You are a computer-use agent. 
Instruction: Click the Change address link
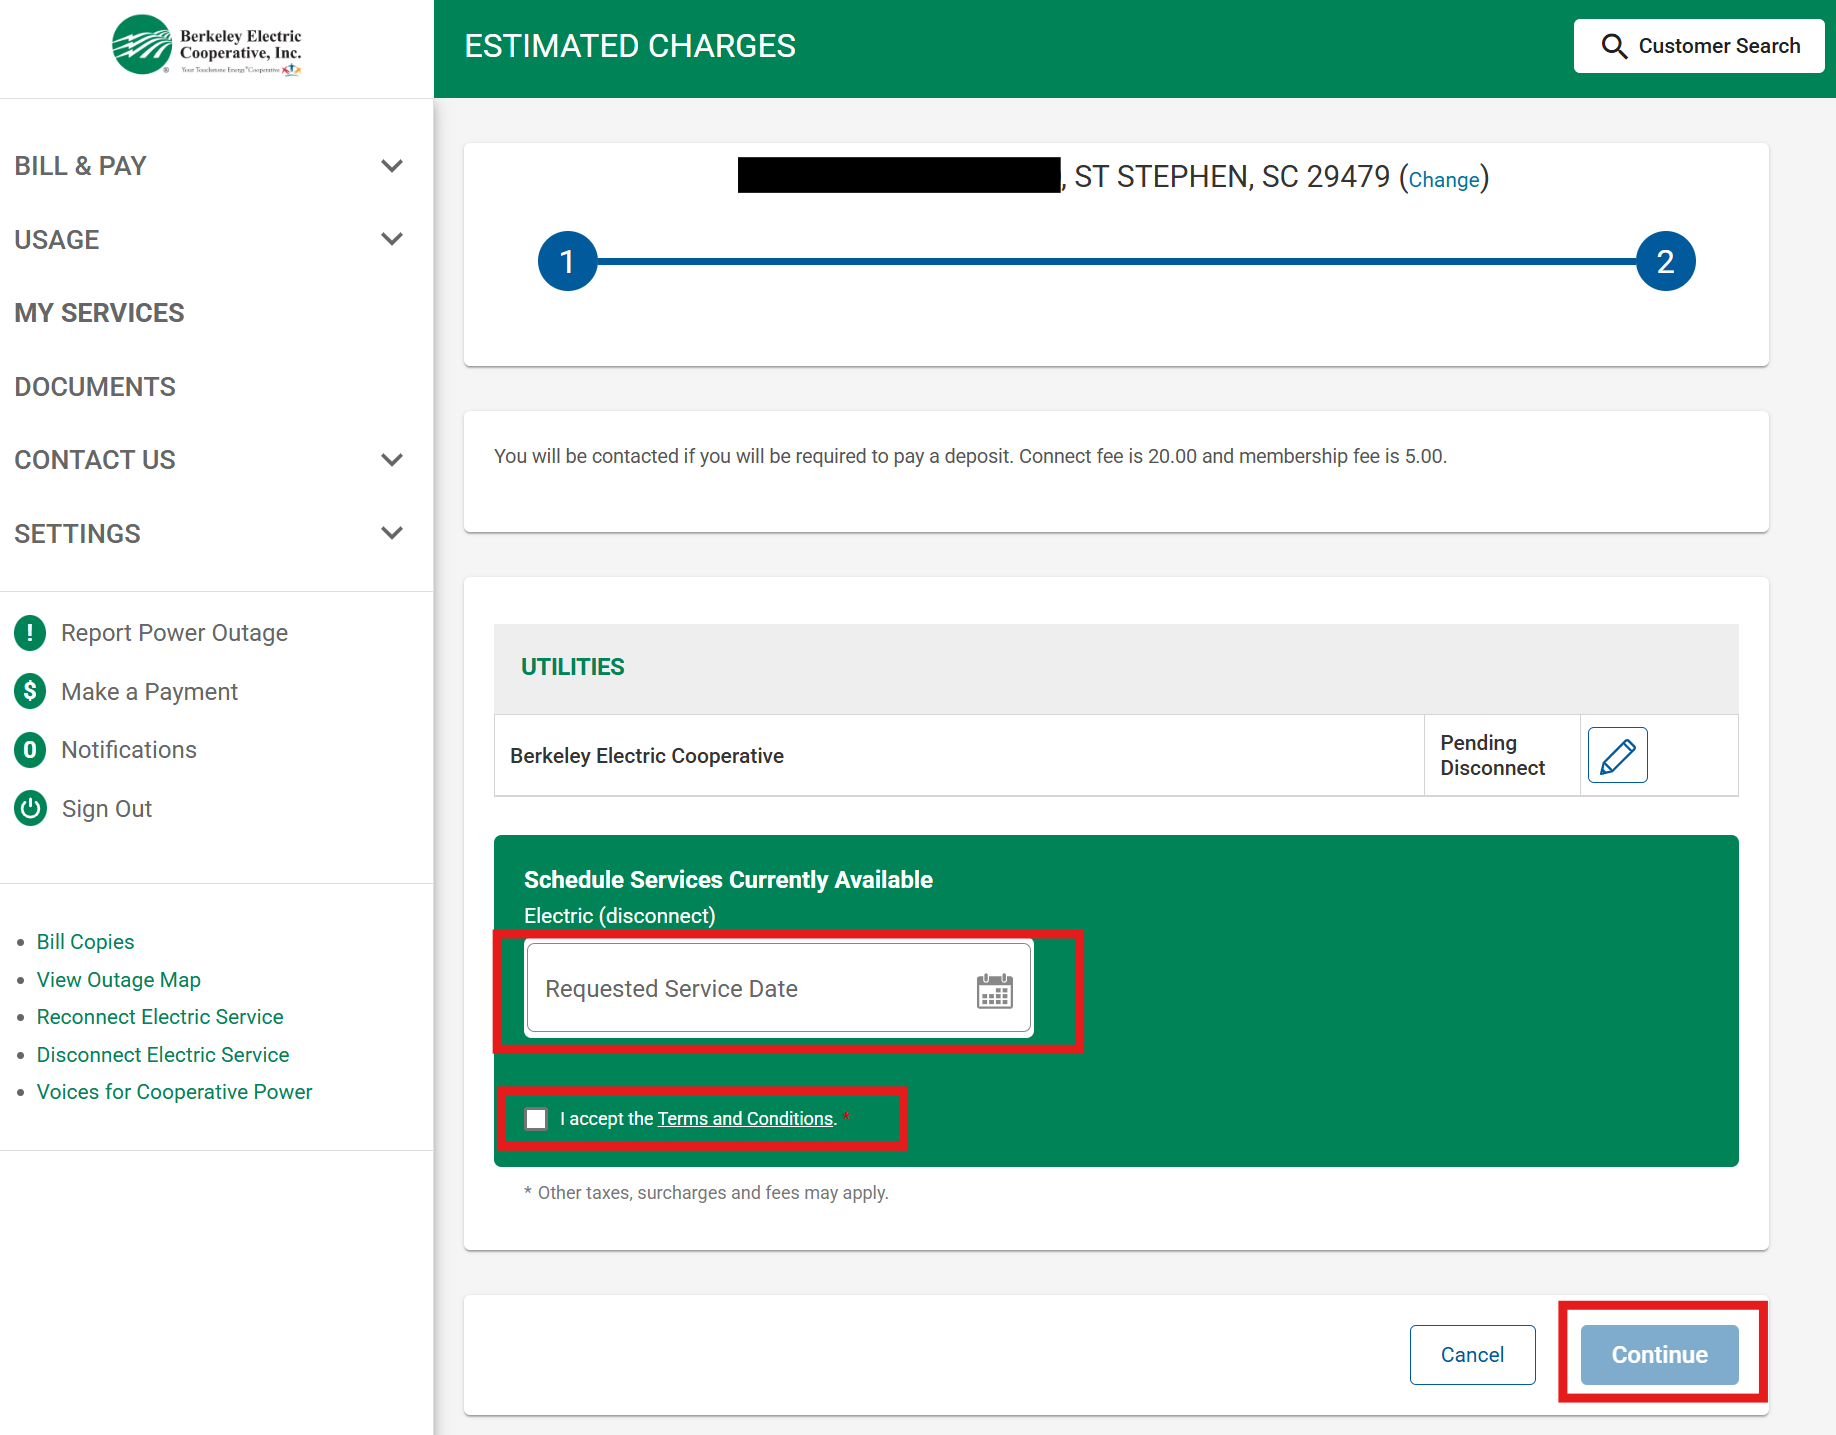click(1444, 180)
